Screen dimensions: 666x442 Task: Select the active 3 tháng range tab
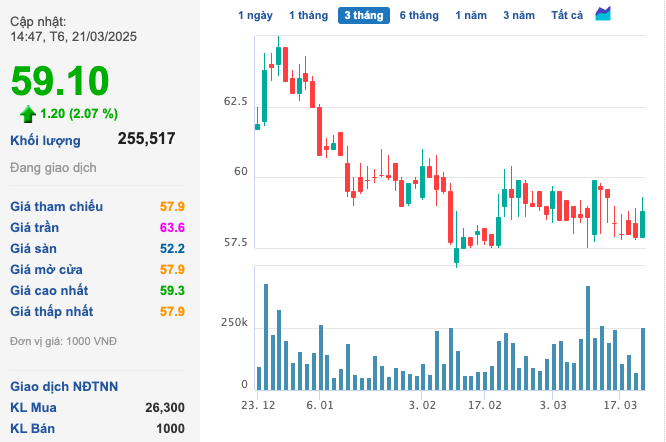click(363, 15)
